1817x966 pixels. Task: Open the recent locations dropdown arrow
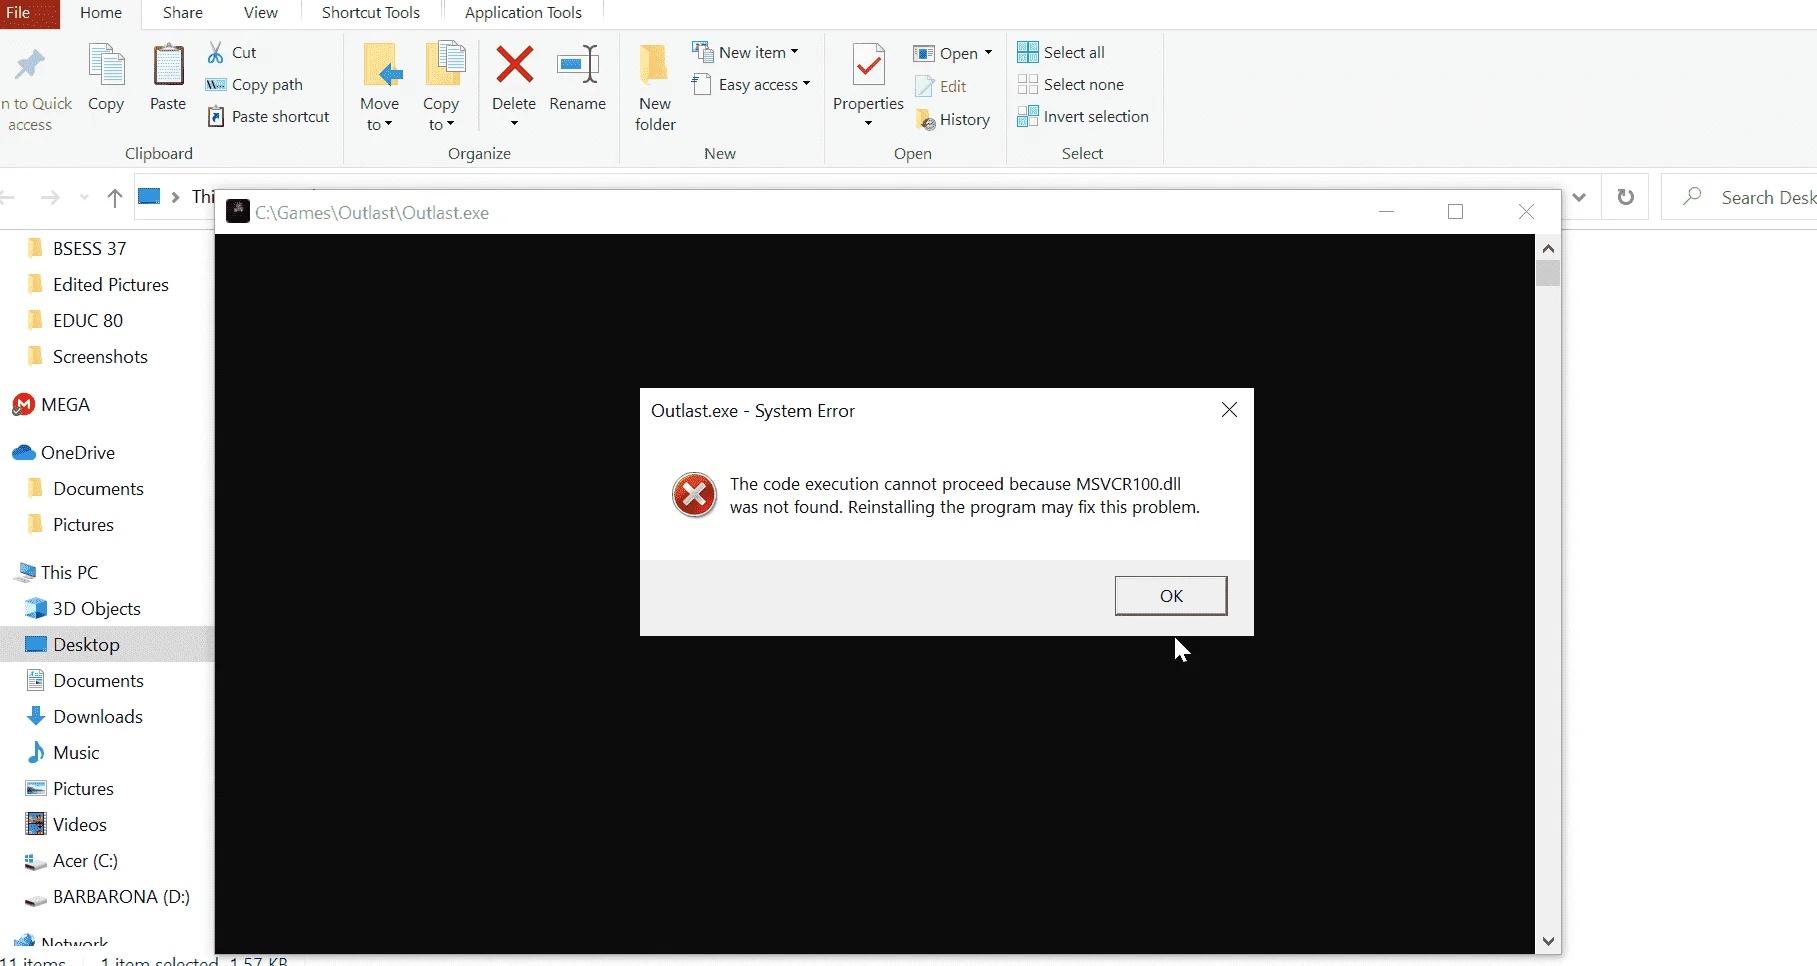(84, 198)
